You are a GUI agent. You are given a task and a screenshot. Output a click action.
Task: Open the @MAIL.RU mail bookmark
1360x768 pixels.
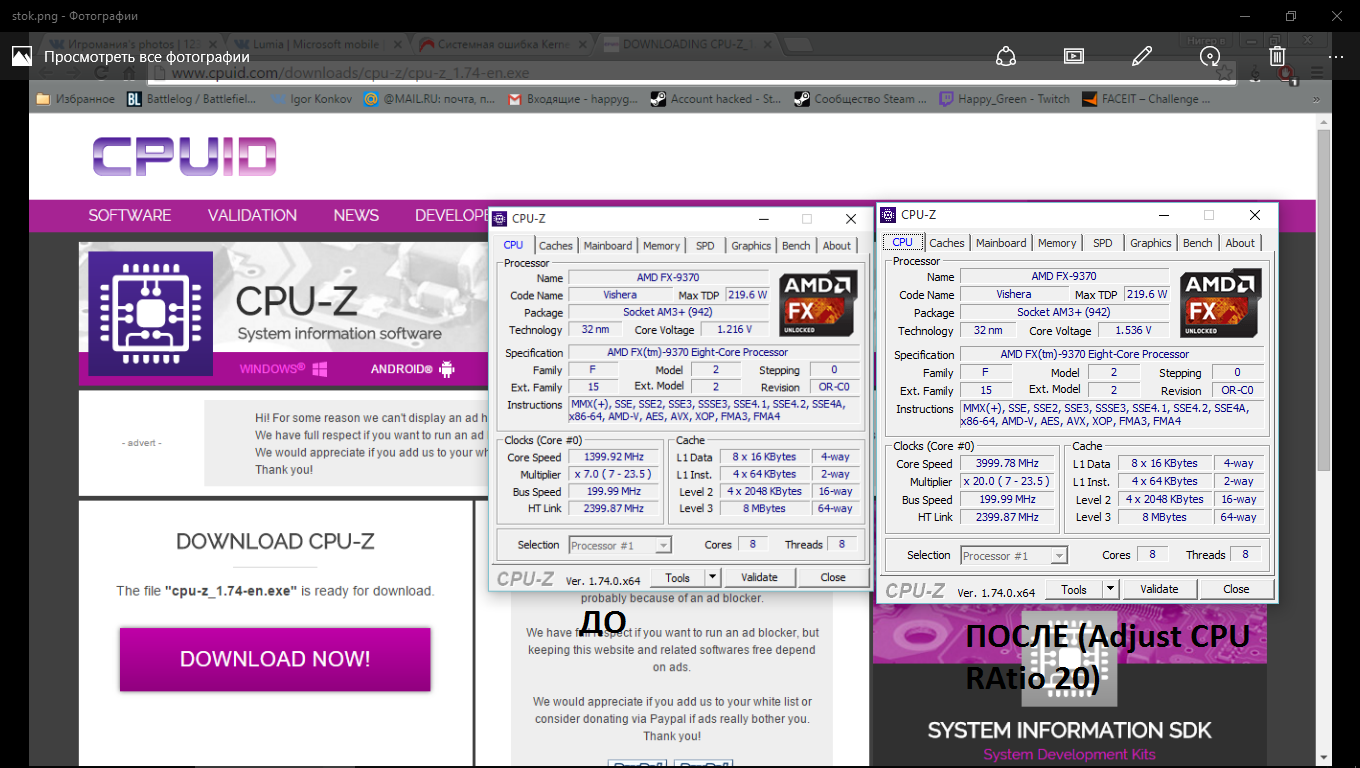coord(430,99)
